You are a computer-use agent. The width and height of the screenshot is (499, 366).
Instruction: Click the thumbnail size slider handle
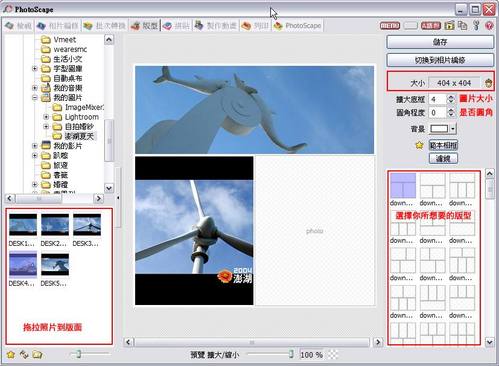[79, 354]
